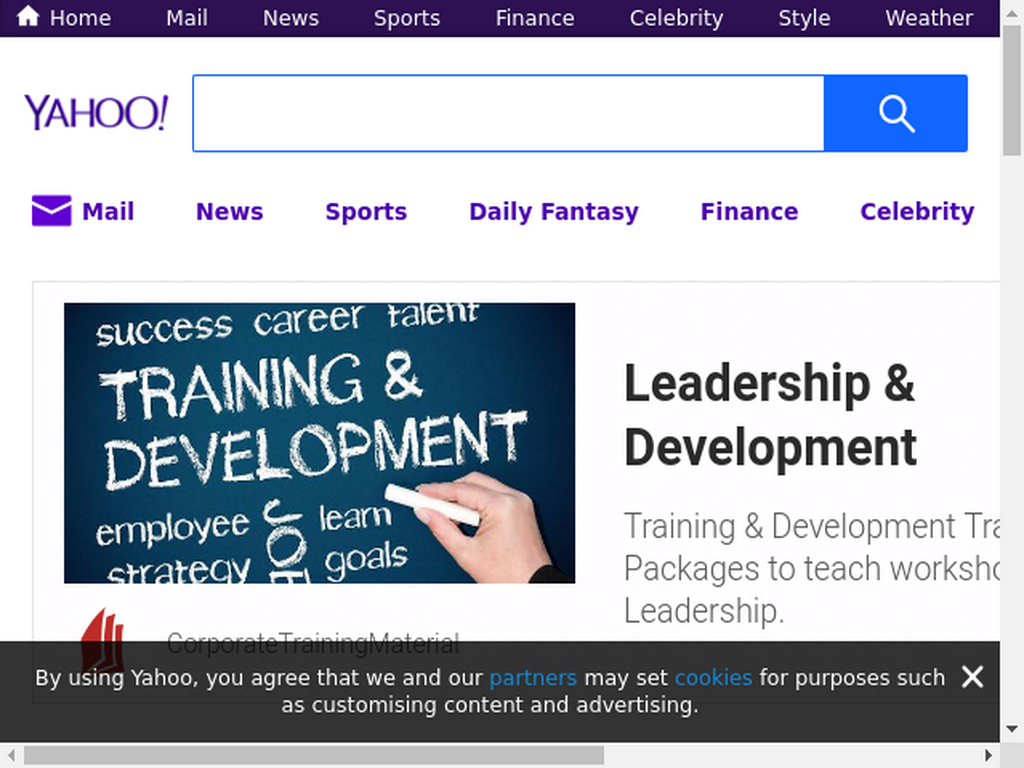Go to Sports link below search box
The image size is (1024, 768).
366,212
